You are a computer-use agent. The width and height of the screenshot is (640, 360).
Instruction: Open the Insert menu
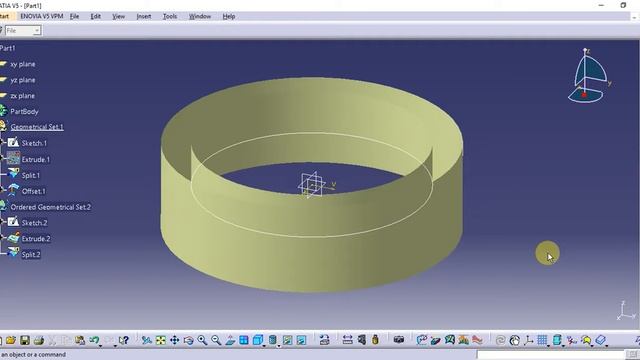[144, 16]
